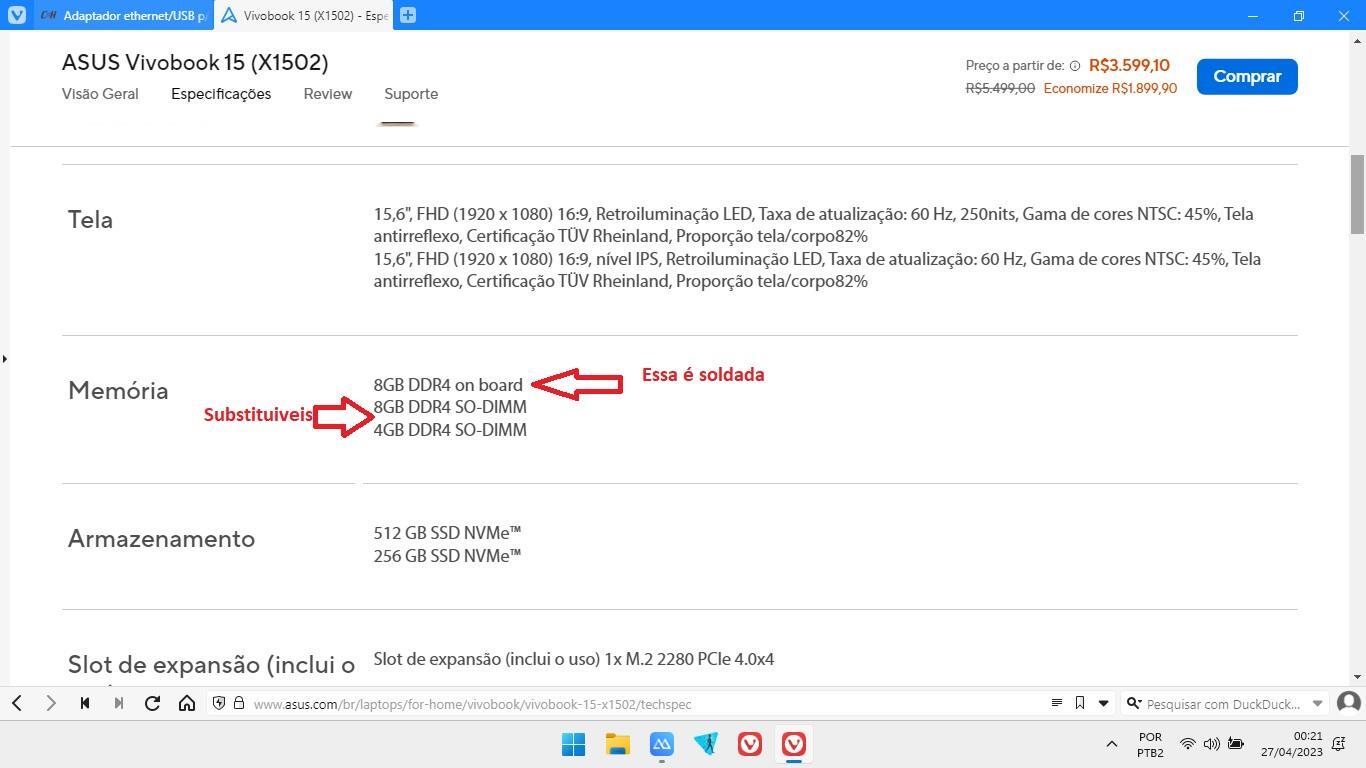Open the tracker blocker shield icon
Screen dimensions: 1366x768
point(219,703)
